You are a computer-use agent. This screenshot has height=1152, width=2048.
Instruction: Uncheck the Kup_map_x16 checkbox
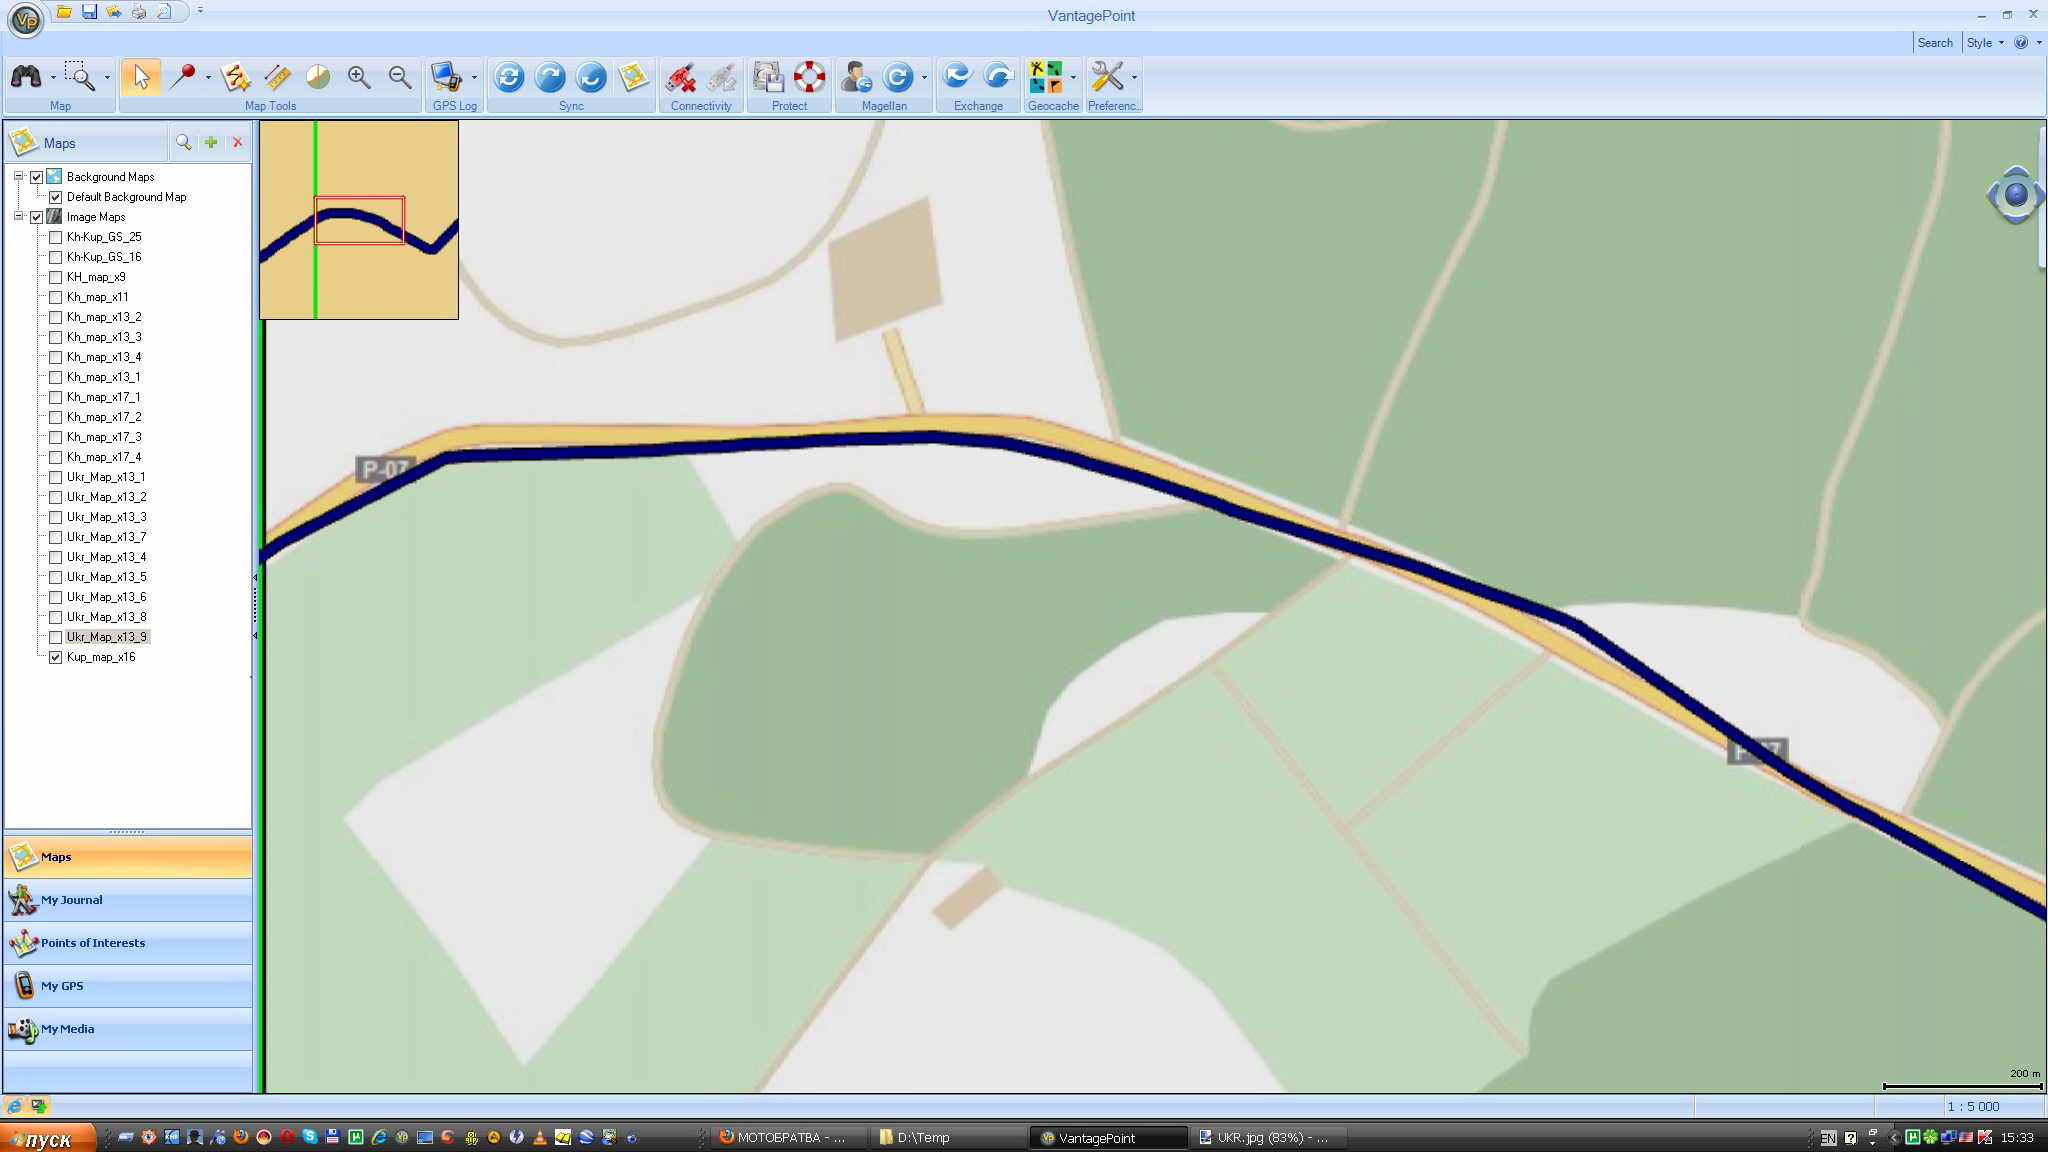click(56, 657)
